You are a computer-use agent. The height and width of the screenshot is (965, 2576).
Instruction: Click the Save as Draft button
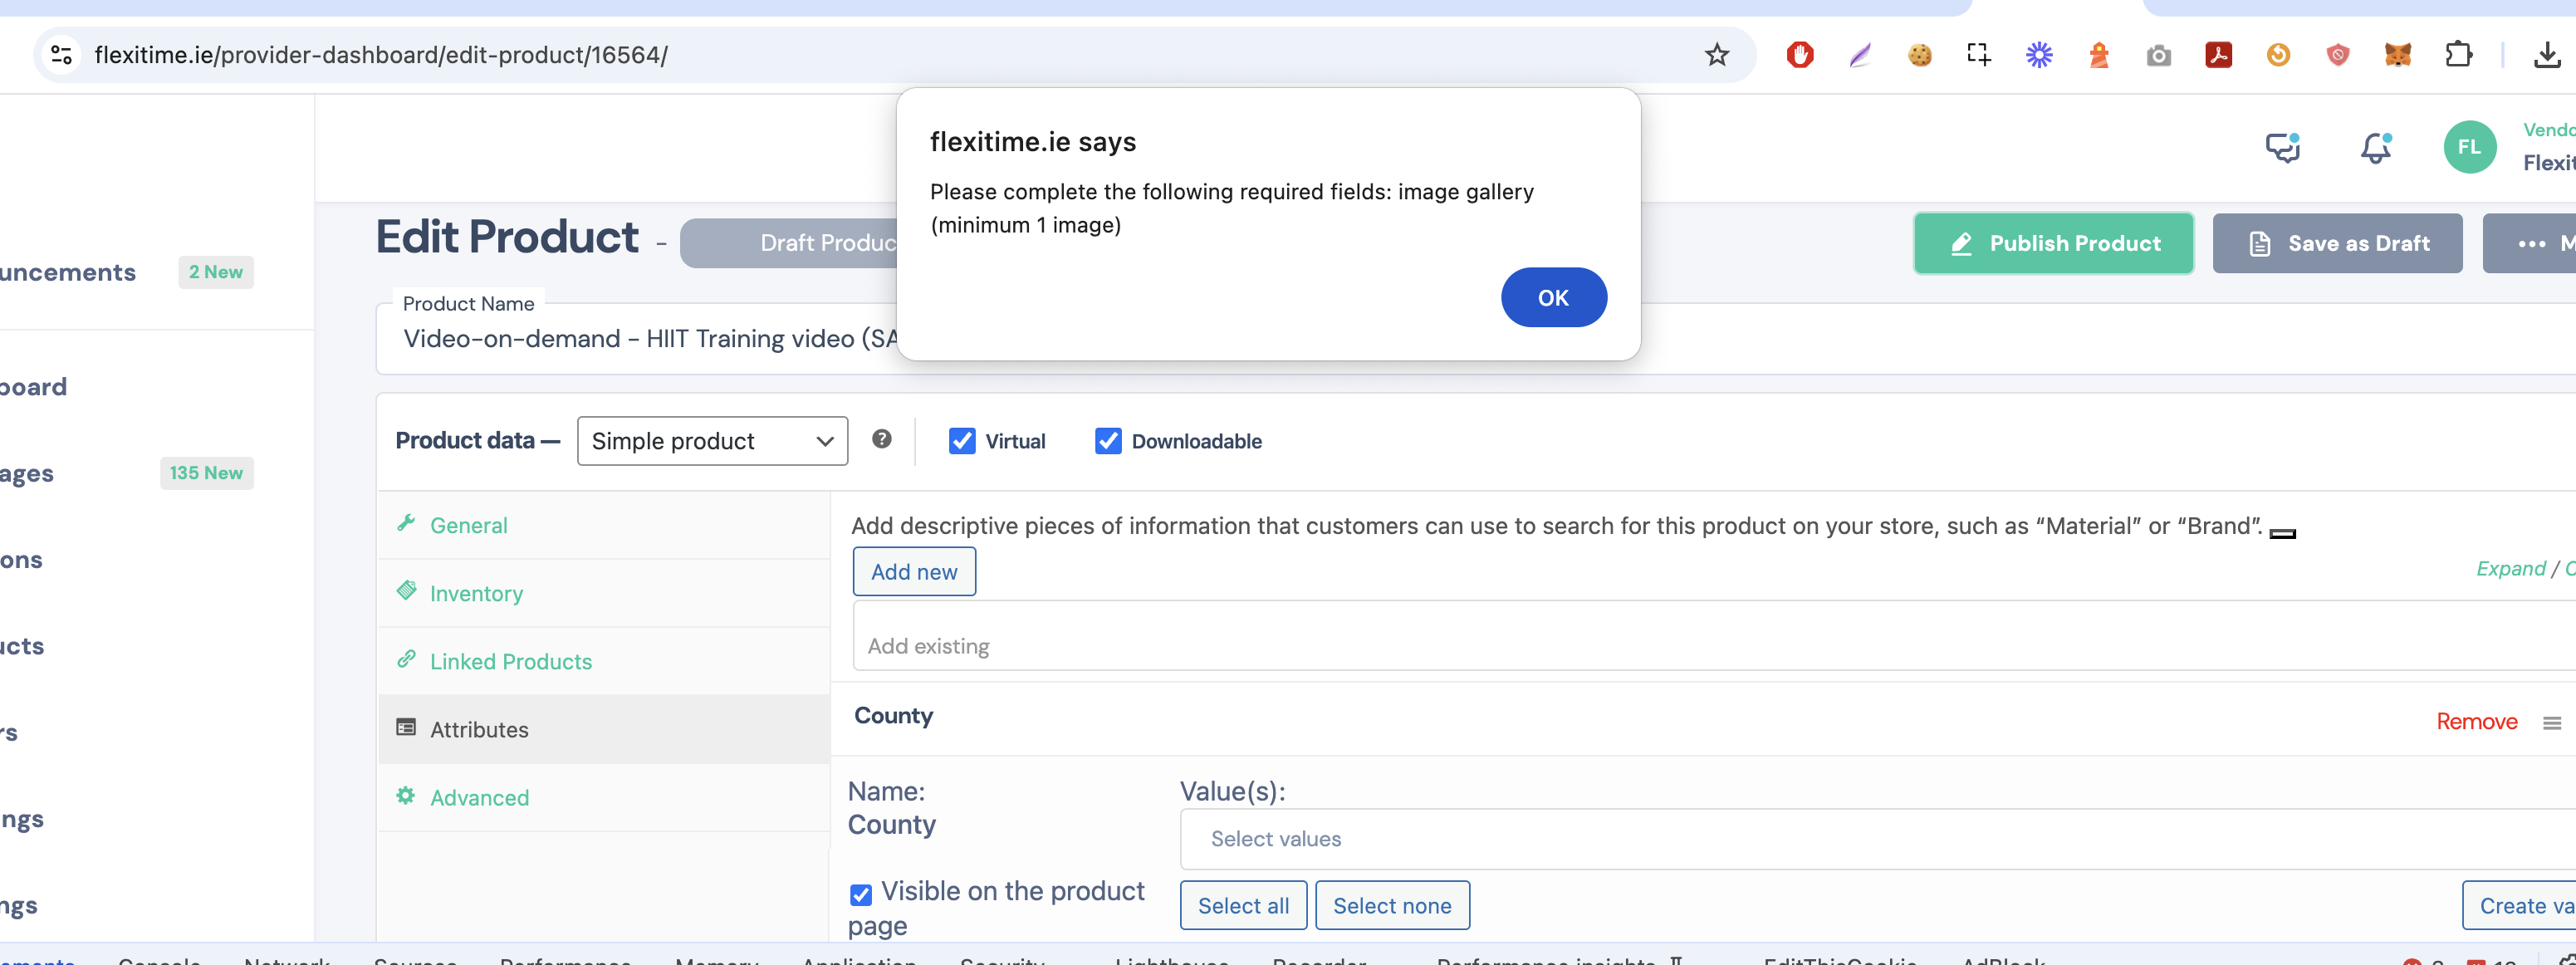2337,243
